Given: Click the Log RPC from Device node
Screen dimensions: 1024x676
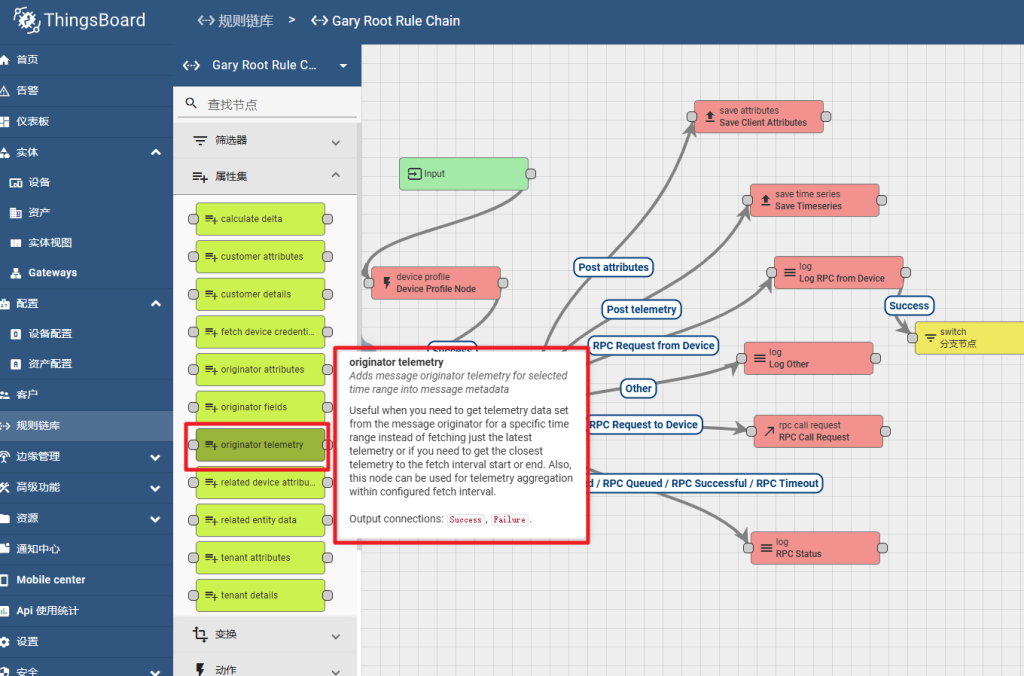Looking at the screenshot, I should 839,272.
